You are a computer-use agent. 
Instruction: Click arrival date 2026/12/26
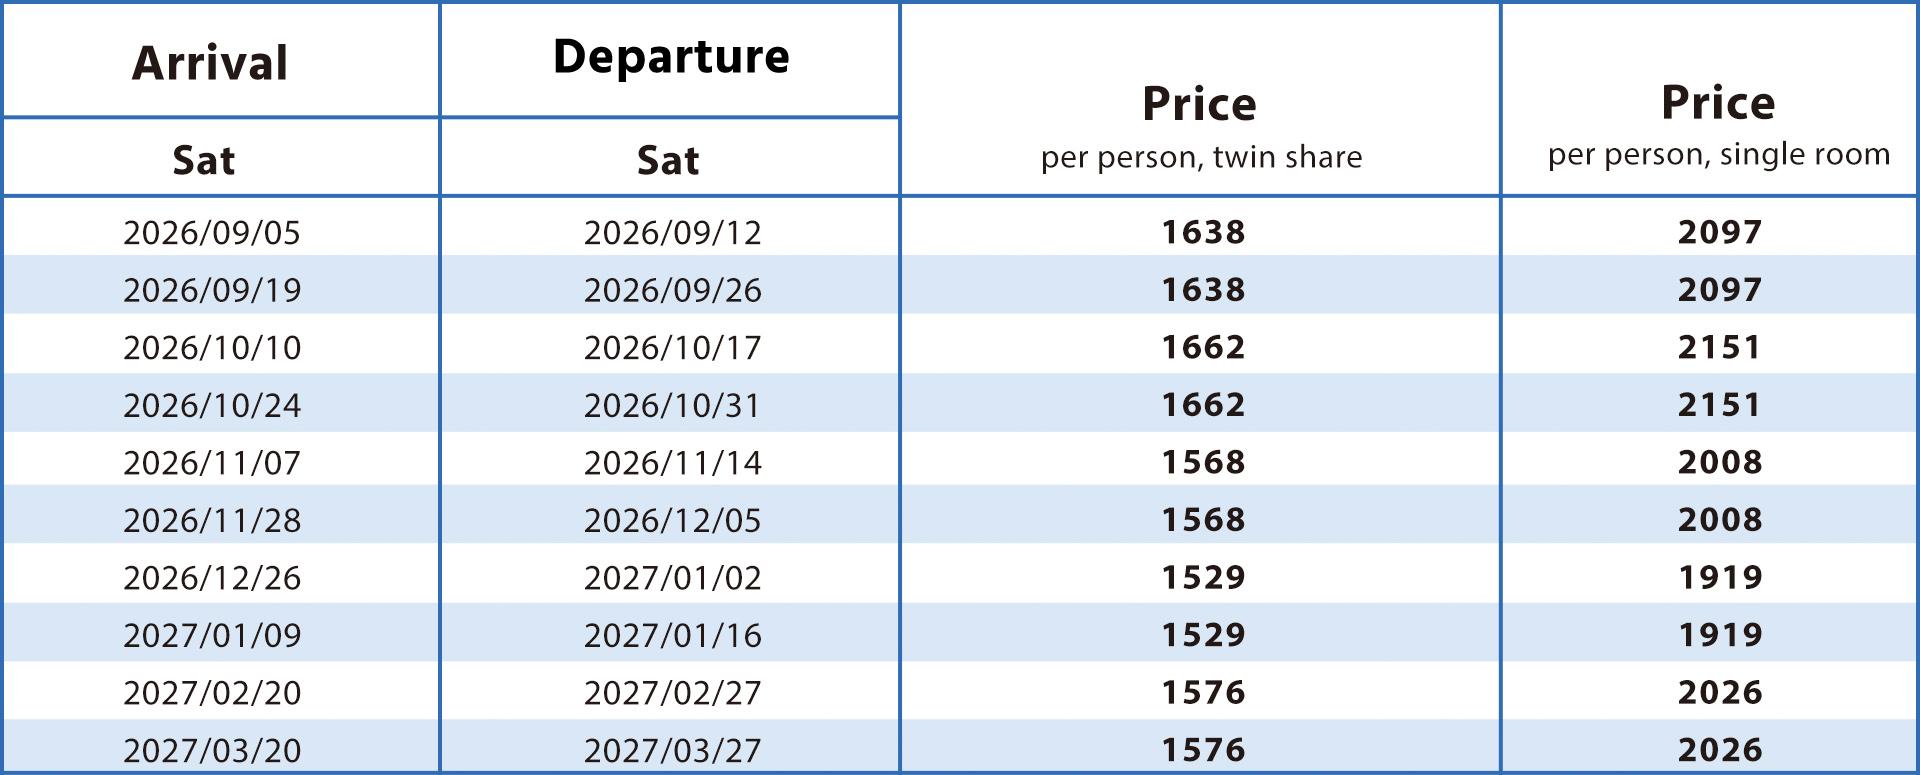click(212, 577)
